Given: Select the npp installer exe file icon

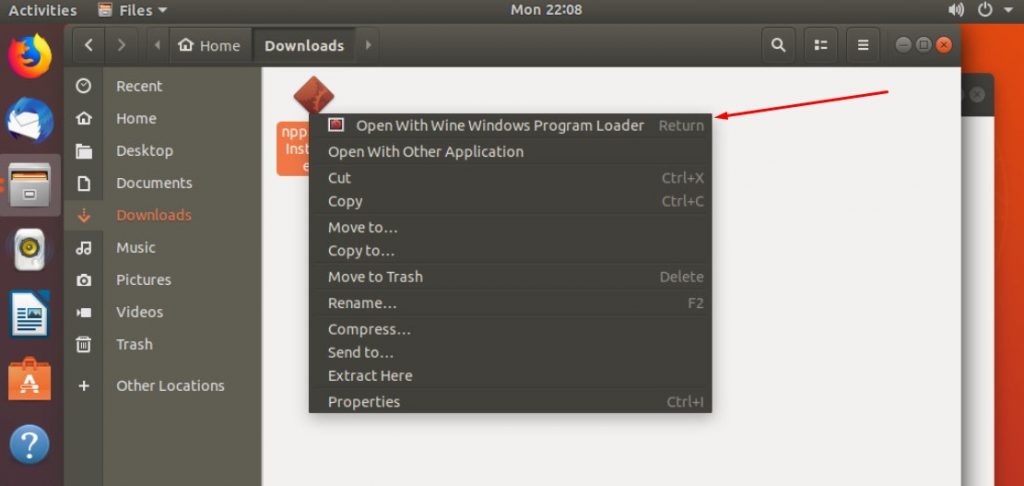Looking at the screenshot, I should tap(313, 95).
